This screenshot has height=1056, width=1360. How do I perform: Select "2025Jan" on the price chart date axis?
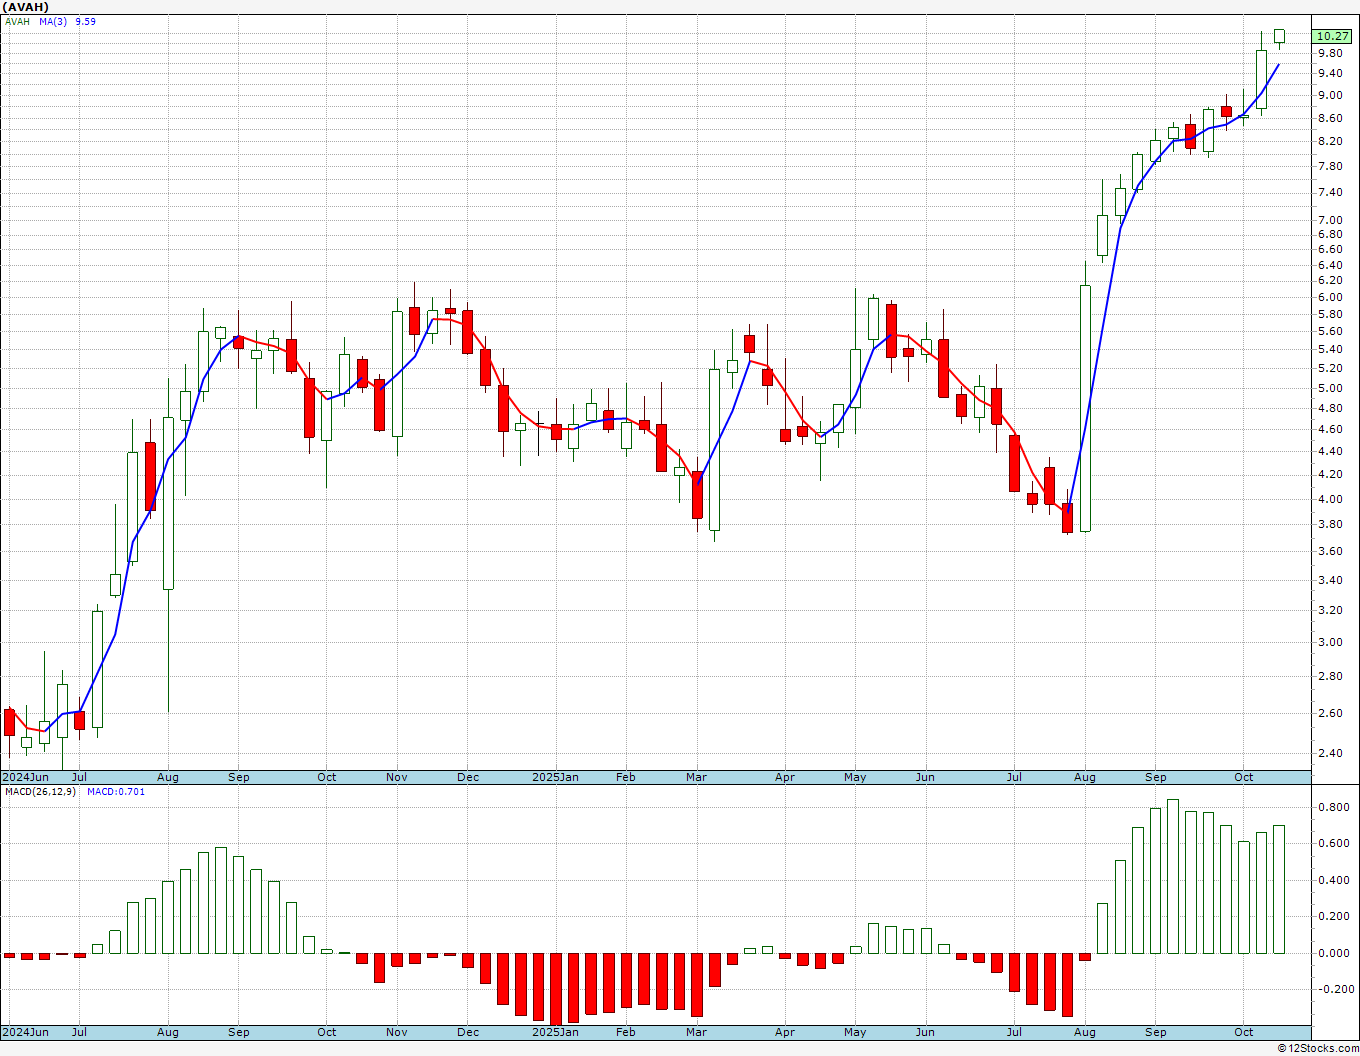[x=555, y=777]
